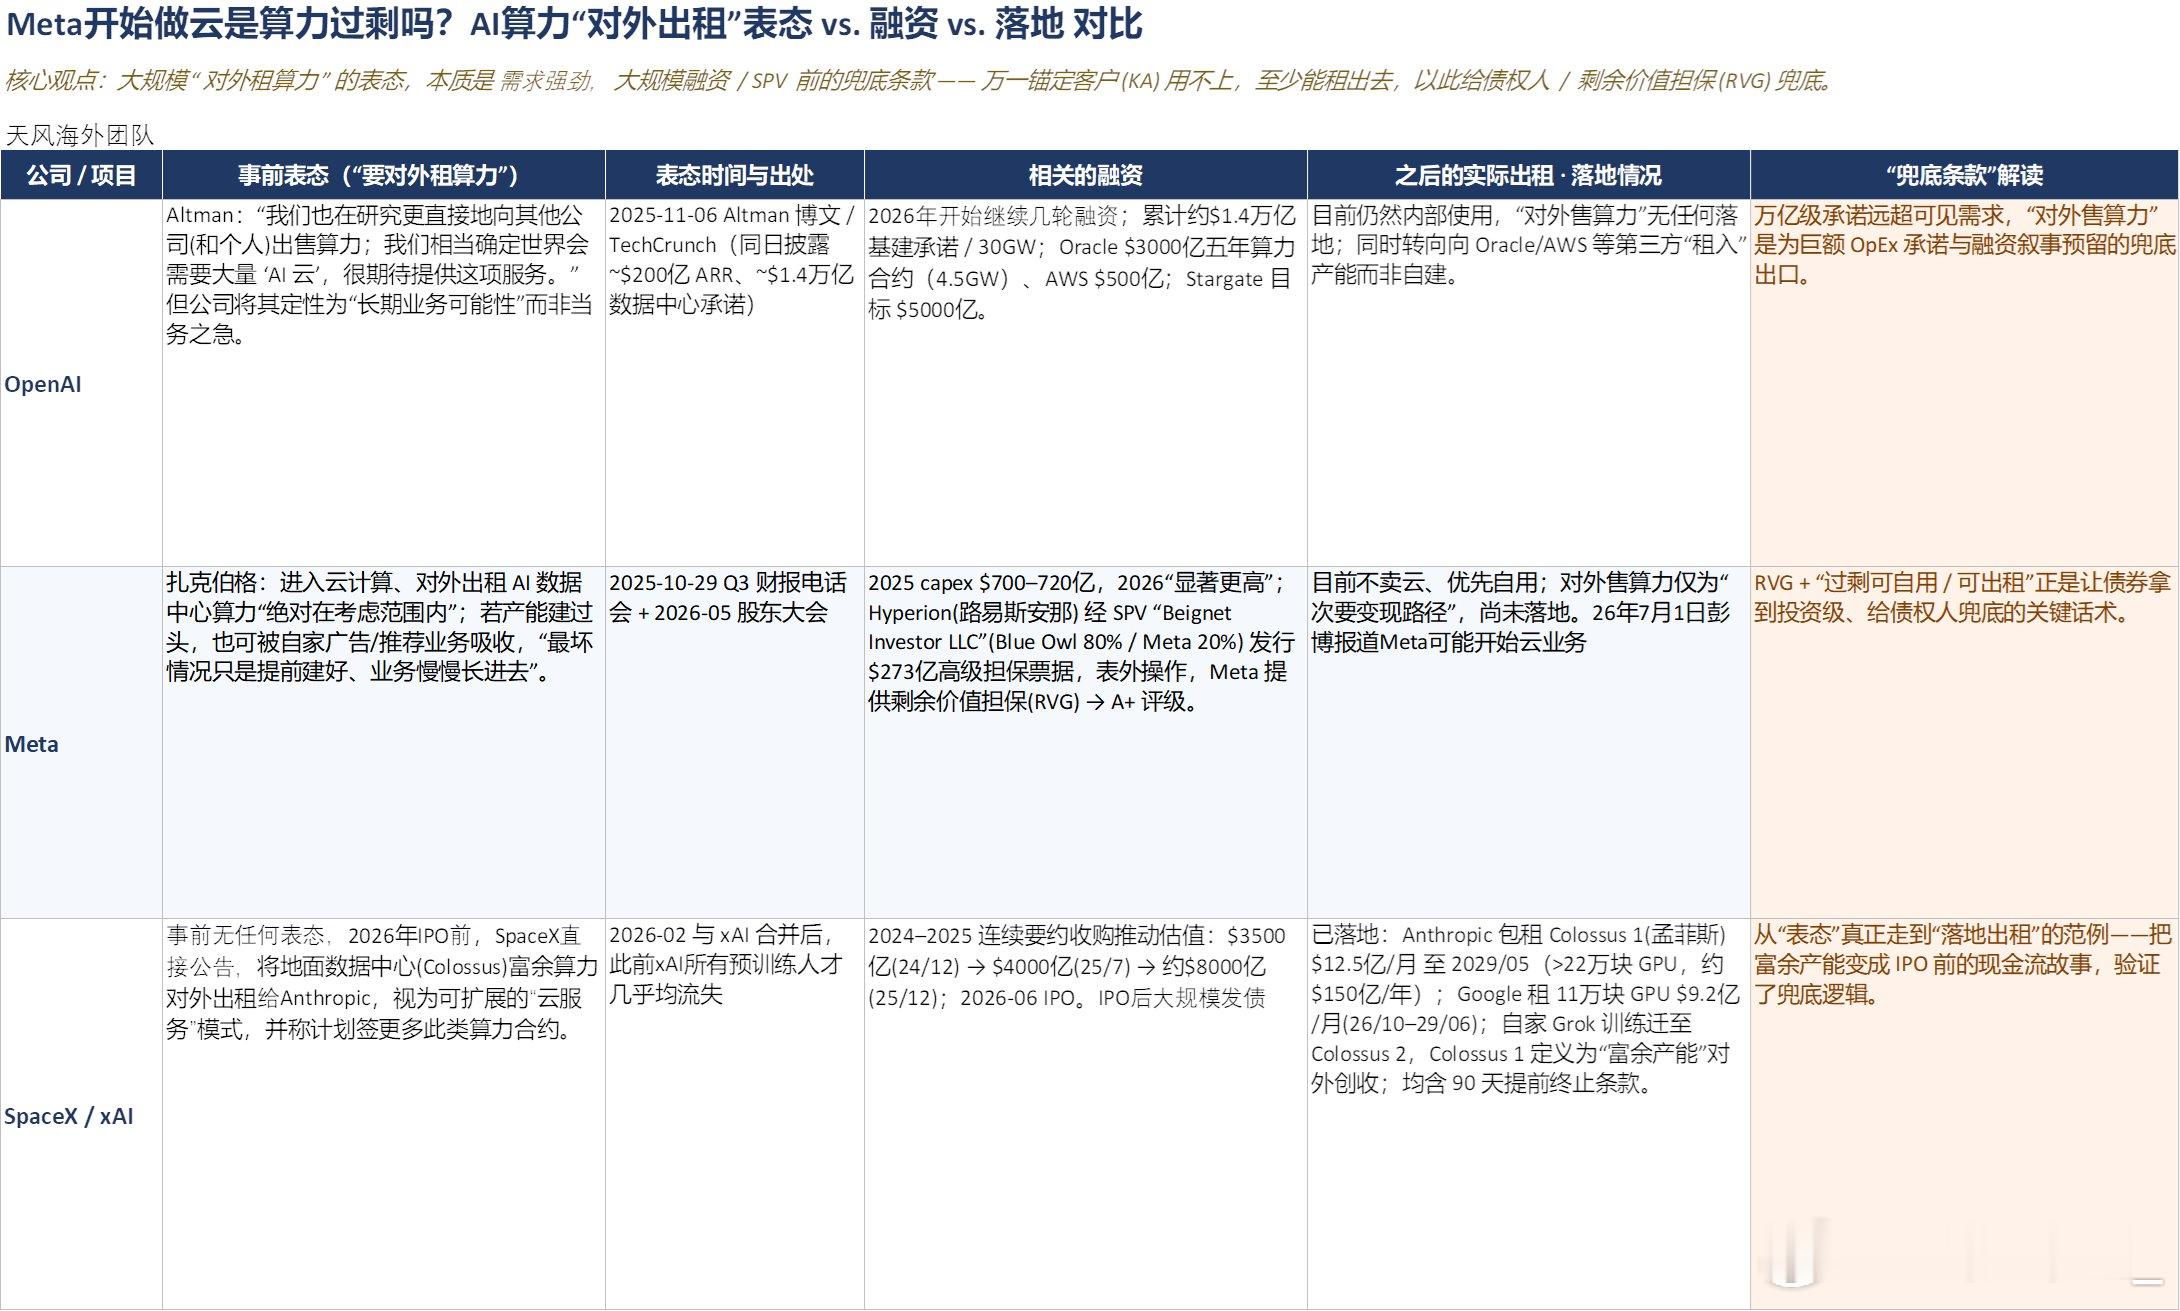Click the Altman quote cell about selling compute

[384, 383]
